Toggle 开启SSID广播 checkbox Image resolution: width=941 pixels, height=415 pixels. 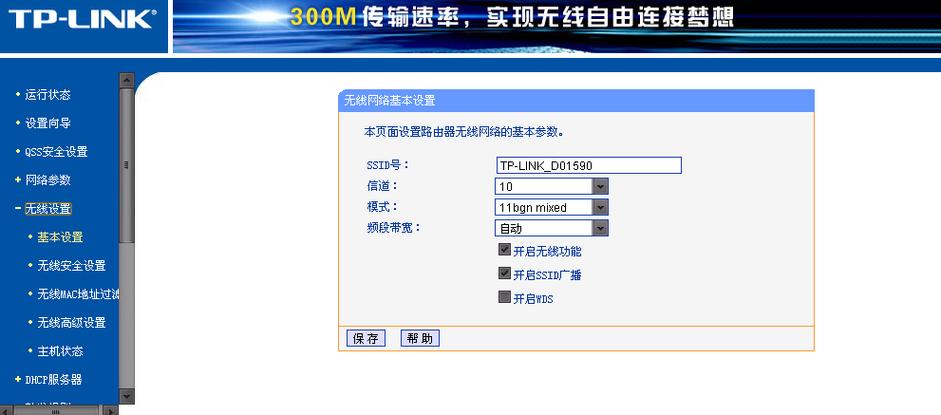pos(504,273)
